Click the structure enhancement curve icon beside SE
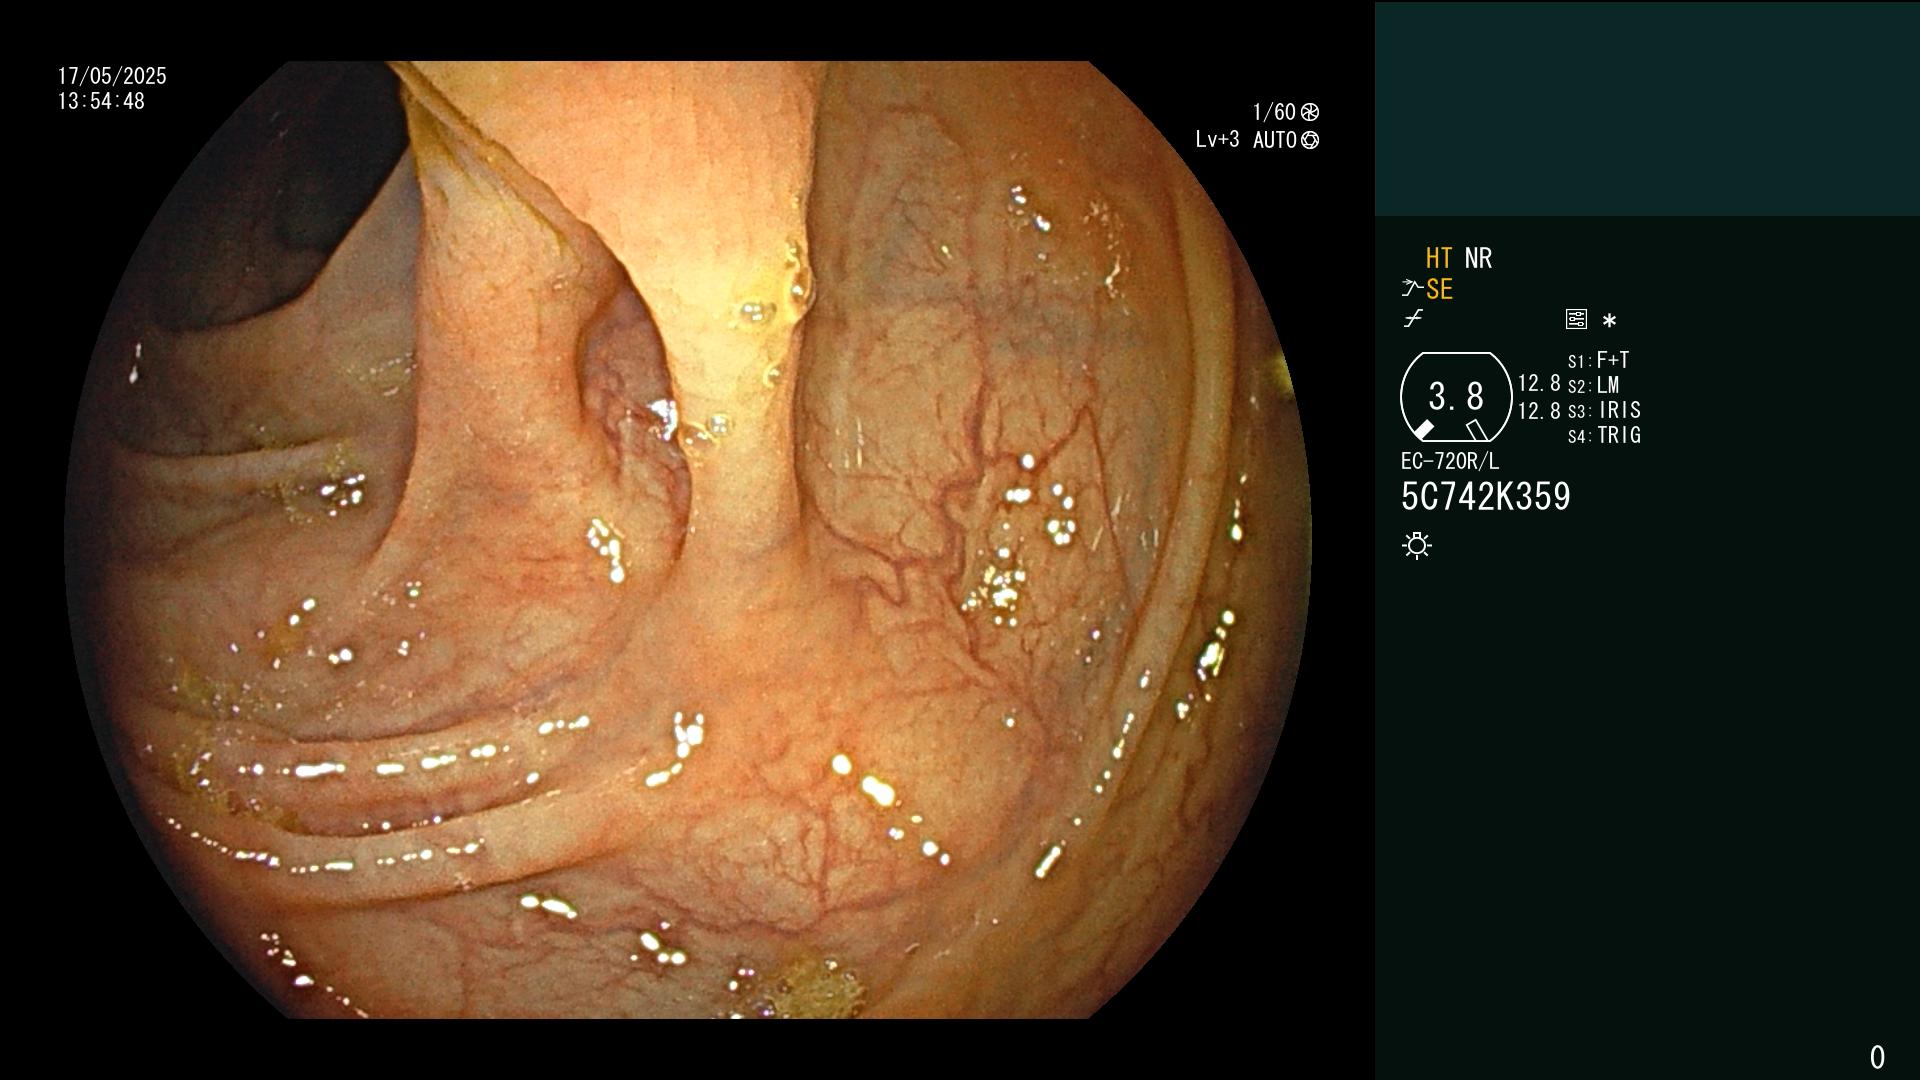Screen dimensions: 1920x1080 point(1412,289)
